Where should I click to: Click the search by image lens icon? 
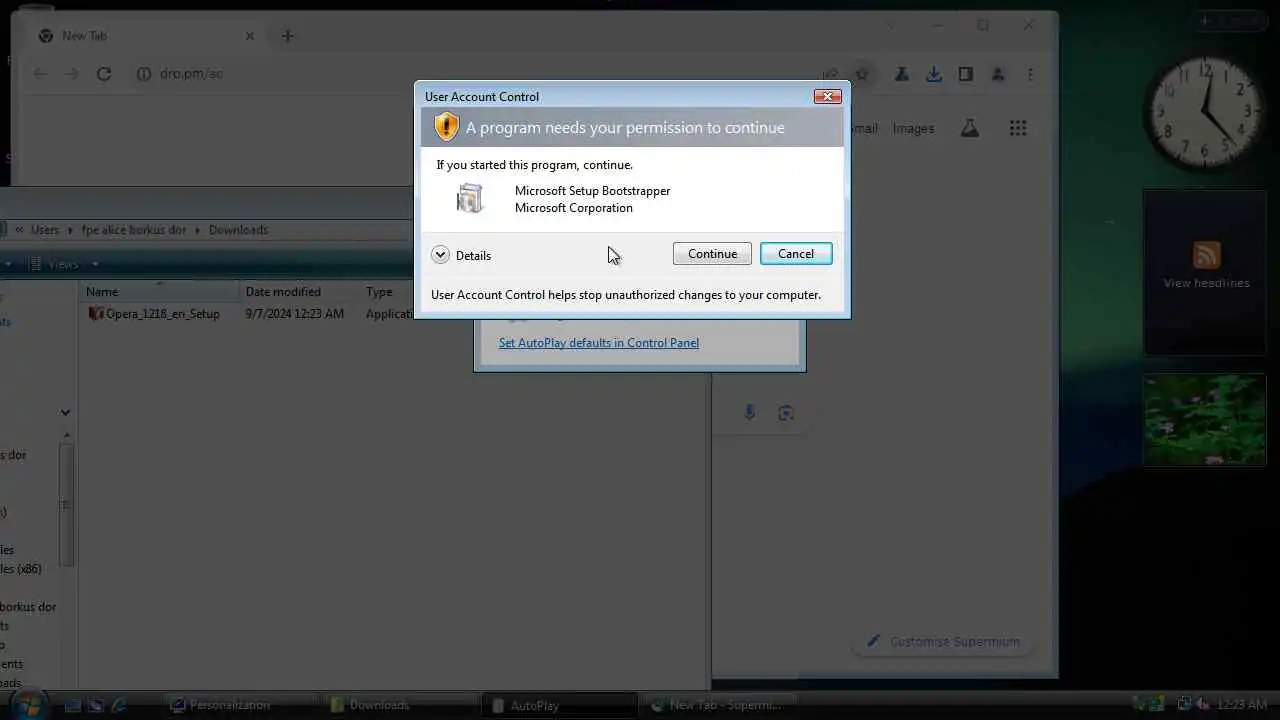click(786, 413)
